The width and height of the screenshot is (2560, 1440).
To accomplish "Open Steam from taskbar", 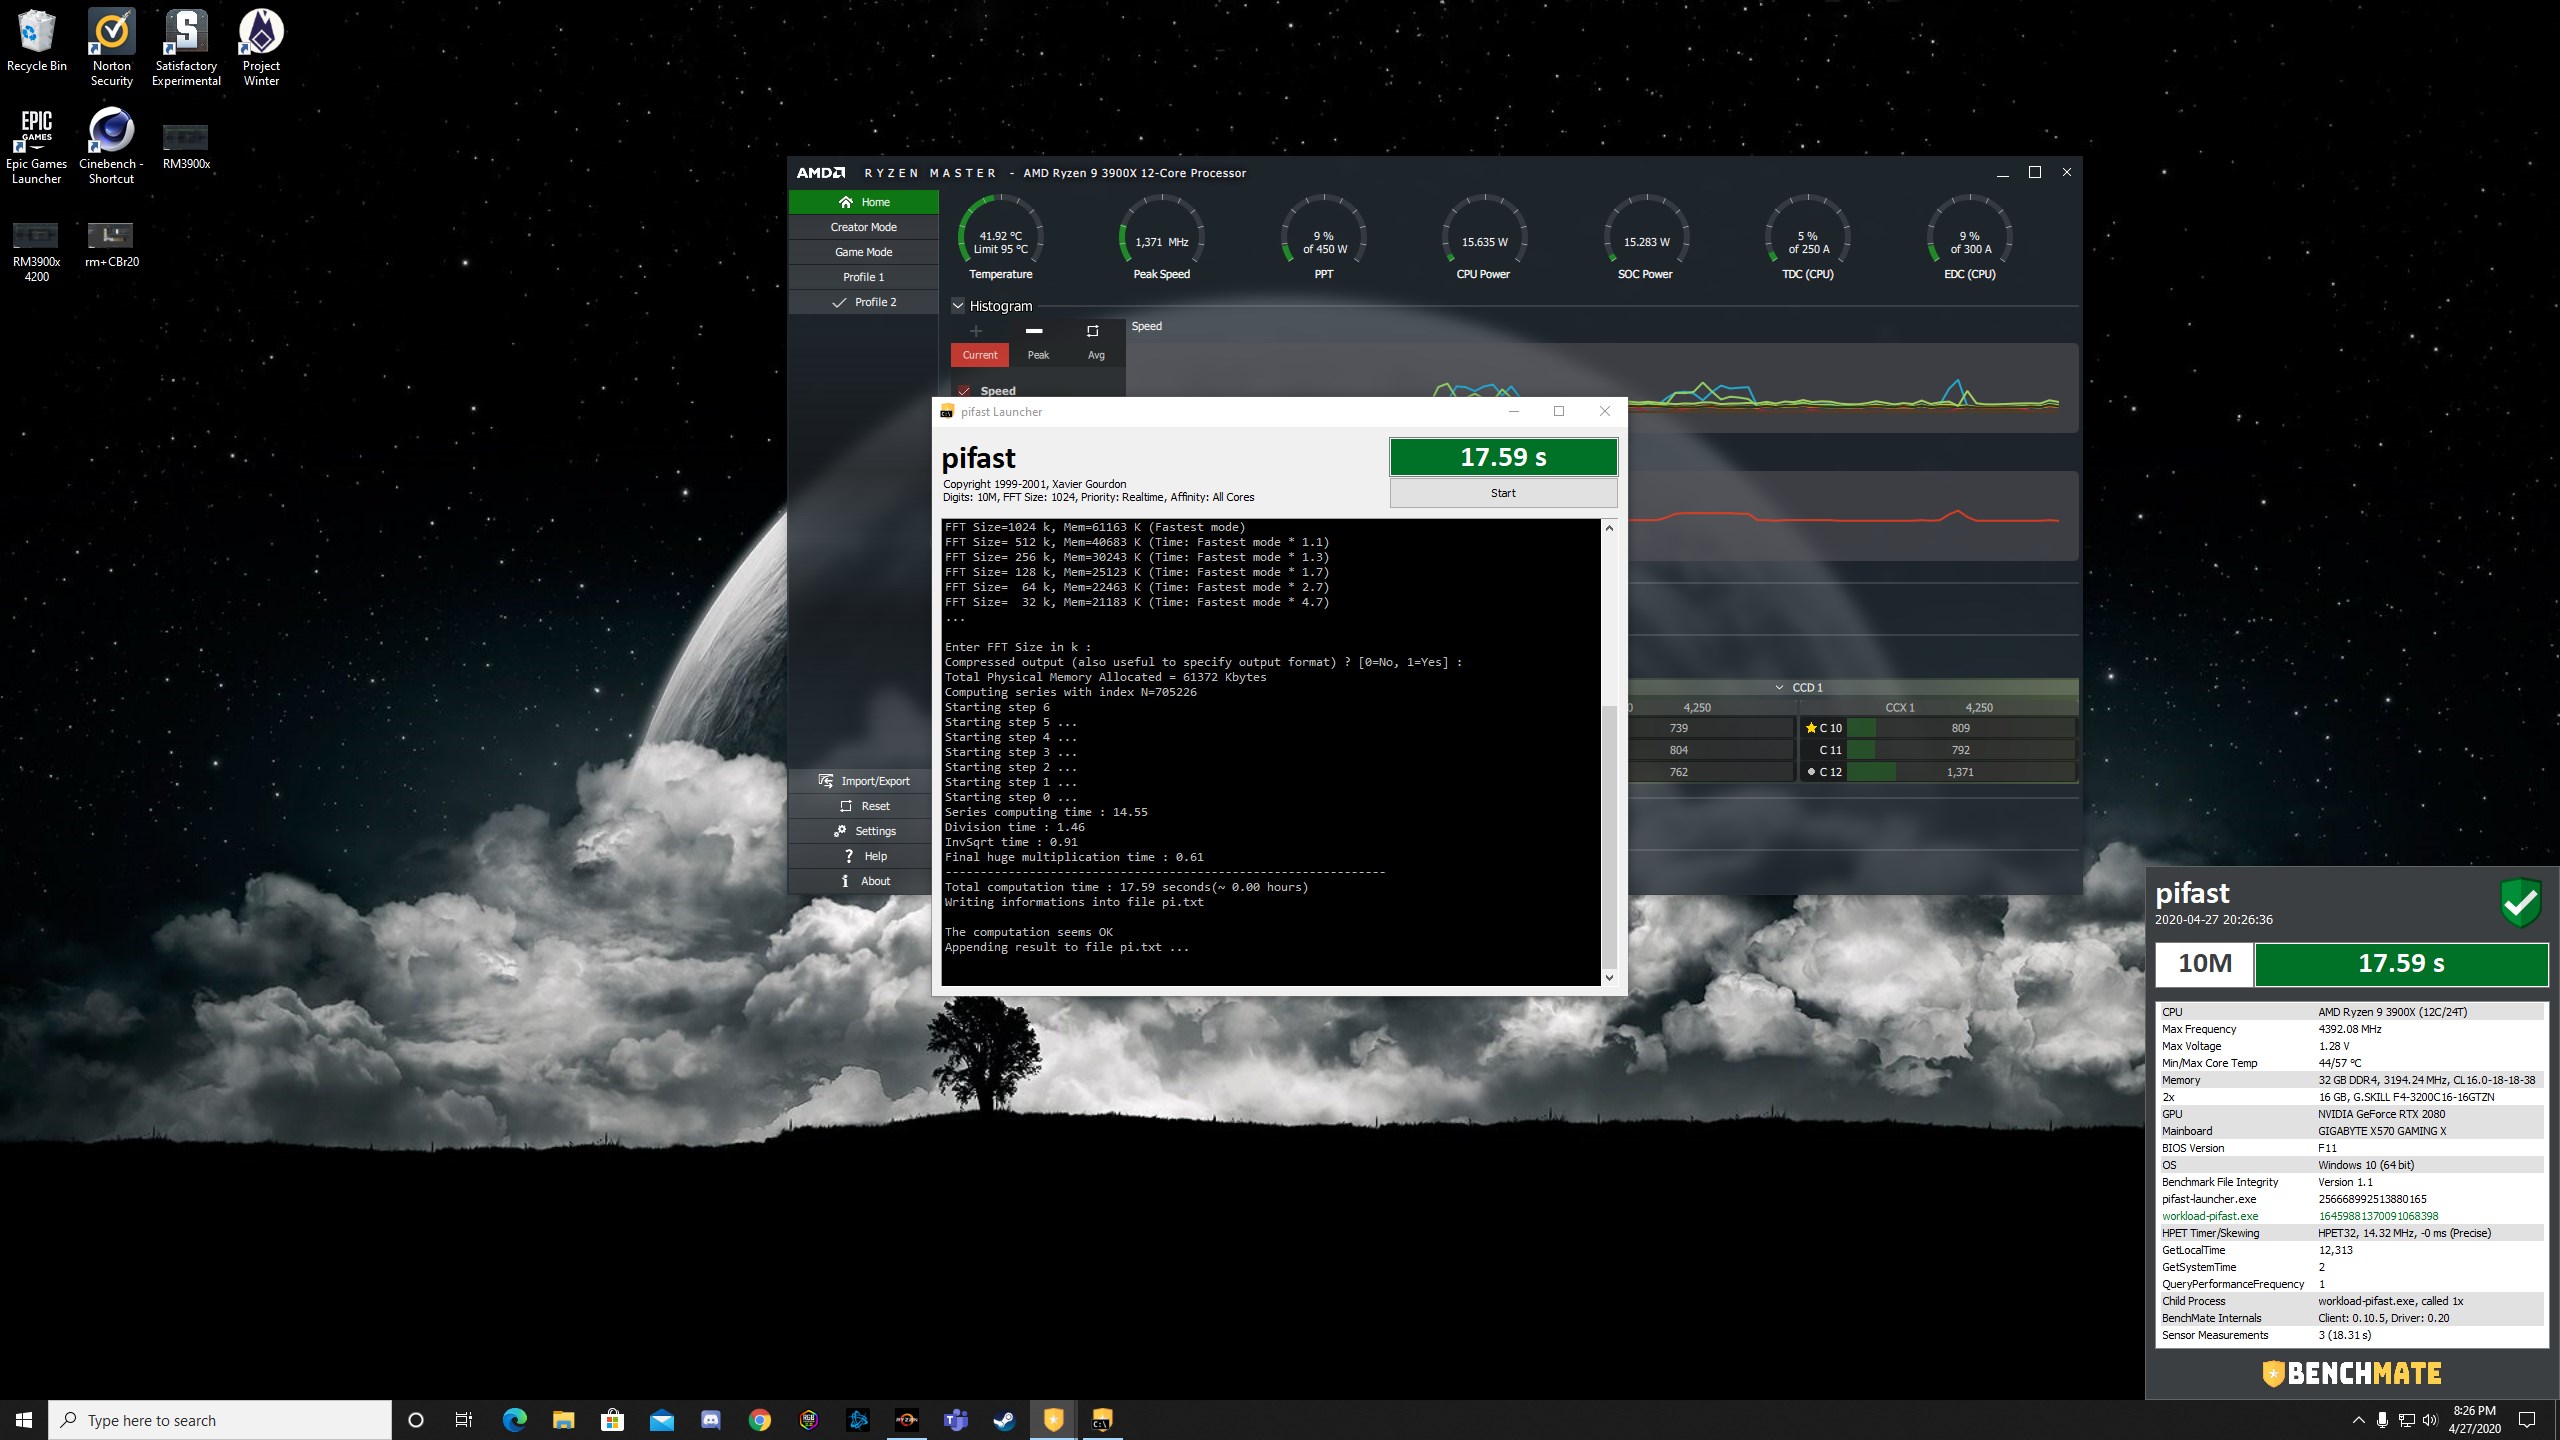I will pos(1004,1420).
